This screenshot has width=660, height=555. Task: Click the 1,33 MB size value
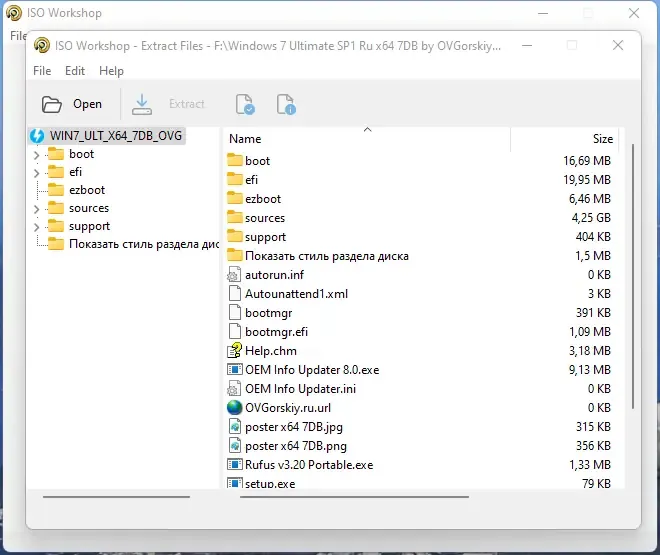pyautogui.click(x=590, y=465)
